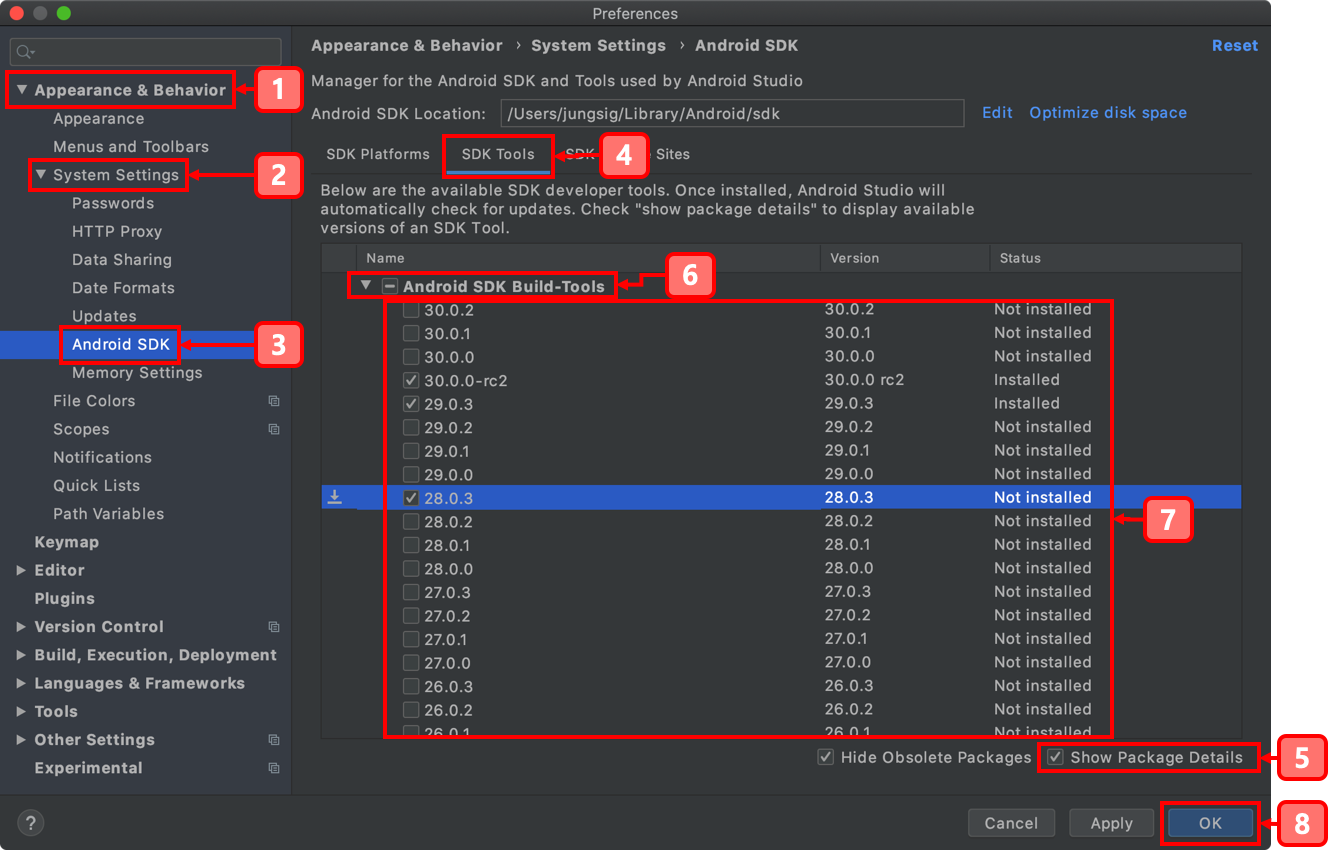Select the Quick Lists item
1328x857 pixels.
tap(96, 486)
